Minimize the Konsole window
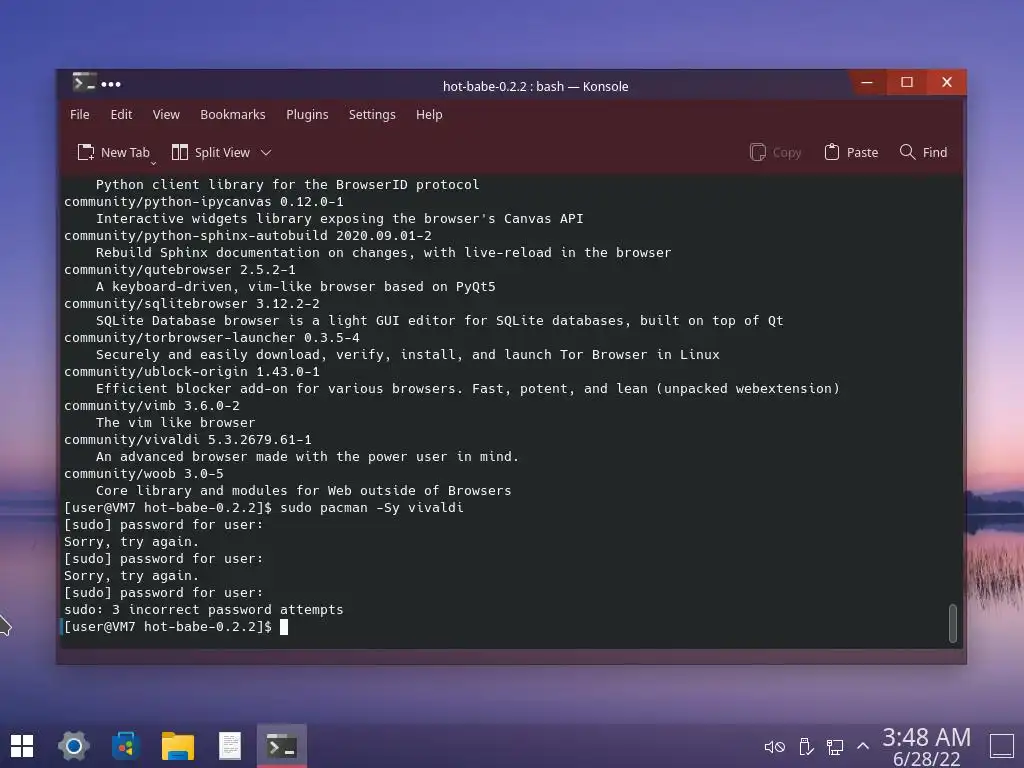 (x=867, y=82)
